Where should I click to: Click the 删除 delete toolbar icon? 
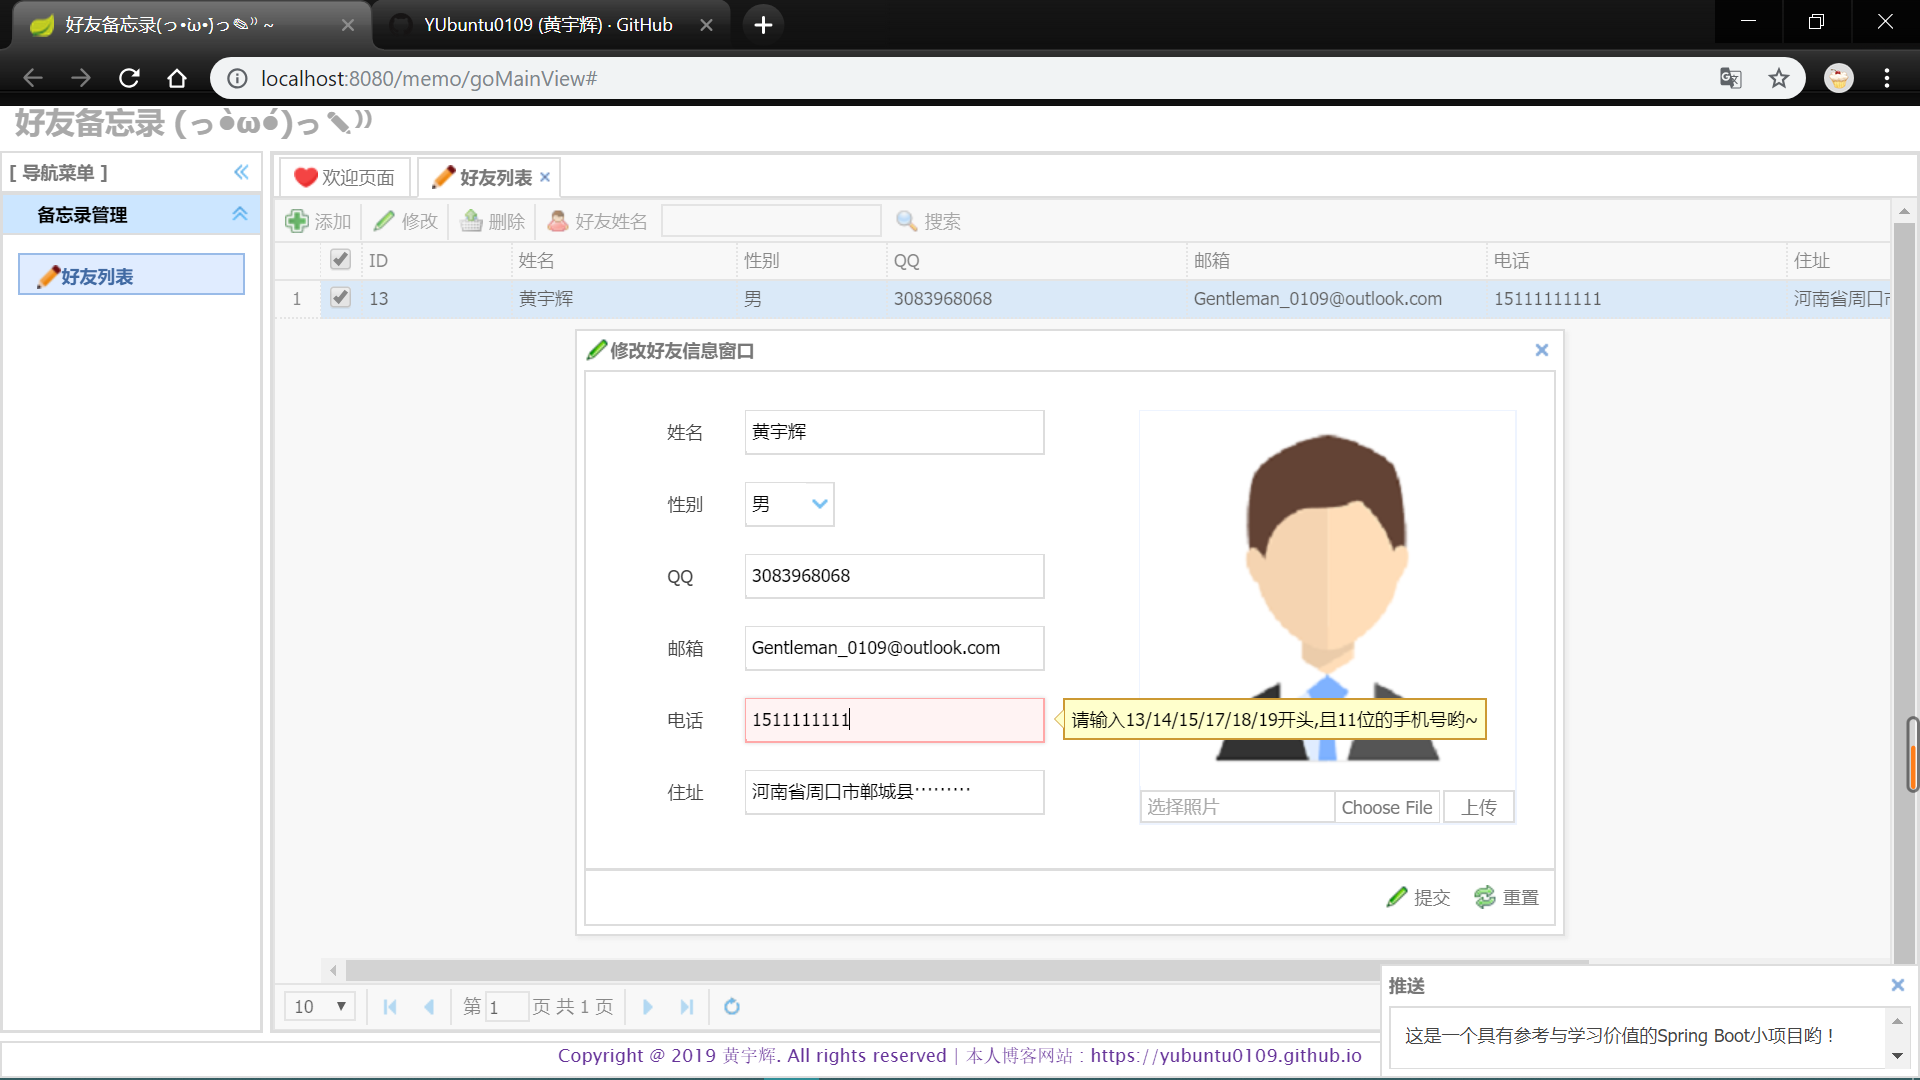pos(472,221)
